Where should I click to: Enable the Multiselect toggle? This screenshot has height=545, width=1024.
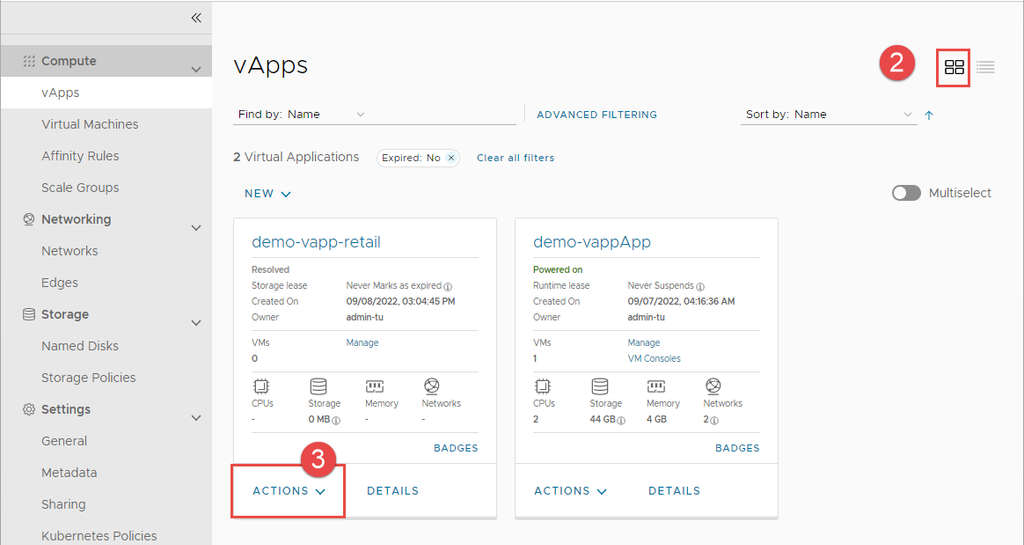[x=906, y=193]
